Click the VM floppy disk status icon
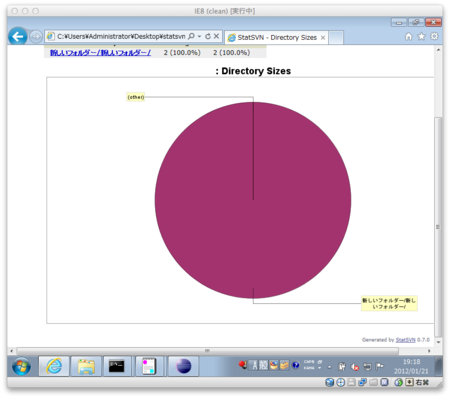Viewport: 450px width, 398px height. click(x=351, y=383)
